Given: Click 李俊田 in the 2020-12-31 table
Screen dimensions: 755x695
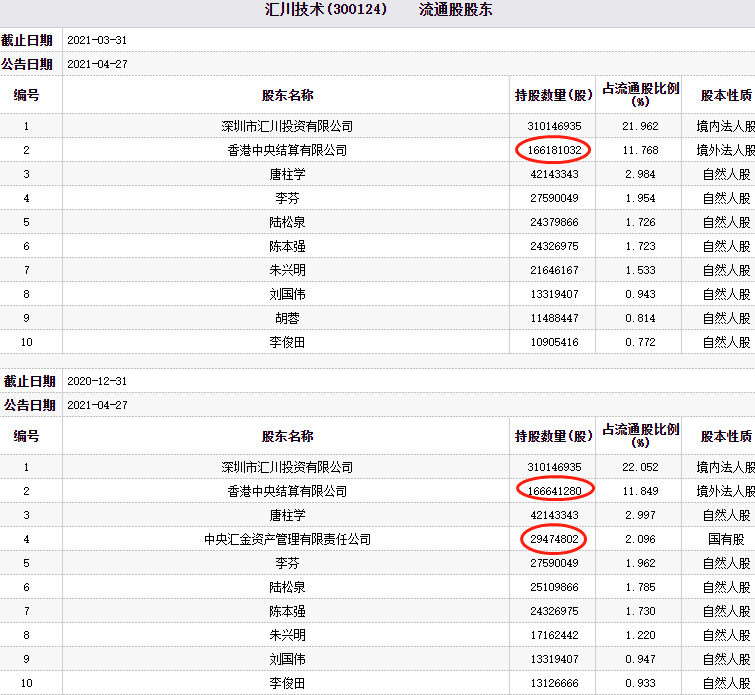Looking at the screenshot, I should point(287,683).
